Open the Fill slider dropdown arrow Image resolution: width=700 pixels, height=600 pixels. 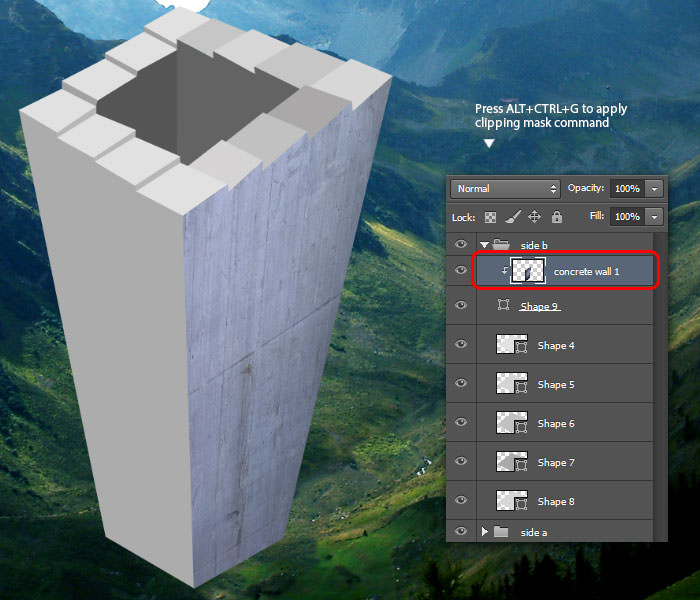pyautogui.click(x=654, y=217)
